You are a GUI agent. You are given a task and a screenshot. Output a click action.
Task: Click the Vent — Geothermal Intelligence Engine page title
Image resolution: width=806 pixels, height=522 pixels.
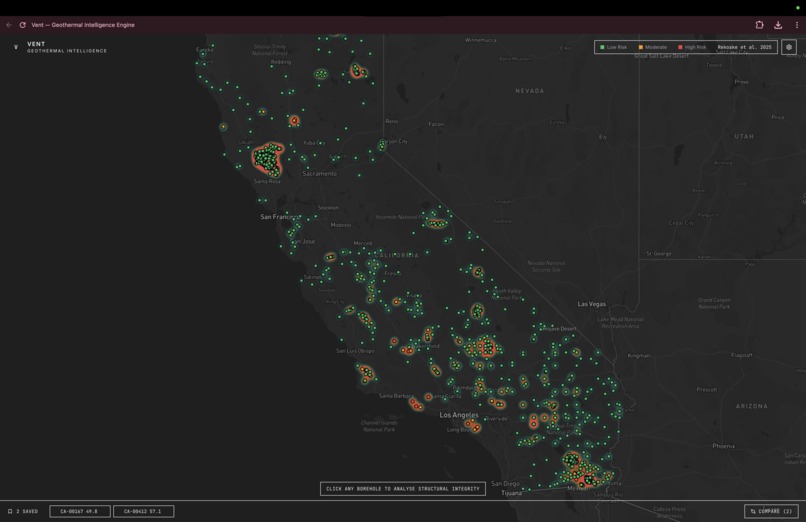83,25
